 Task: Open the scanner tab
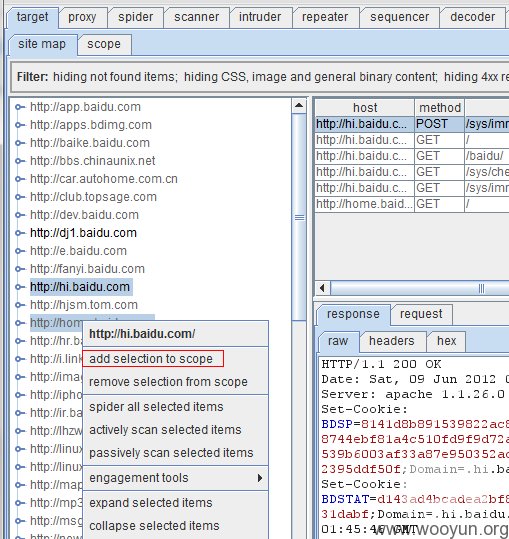(197, 17)
